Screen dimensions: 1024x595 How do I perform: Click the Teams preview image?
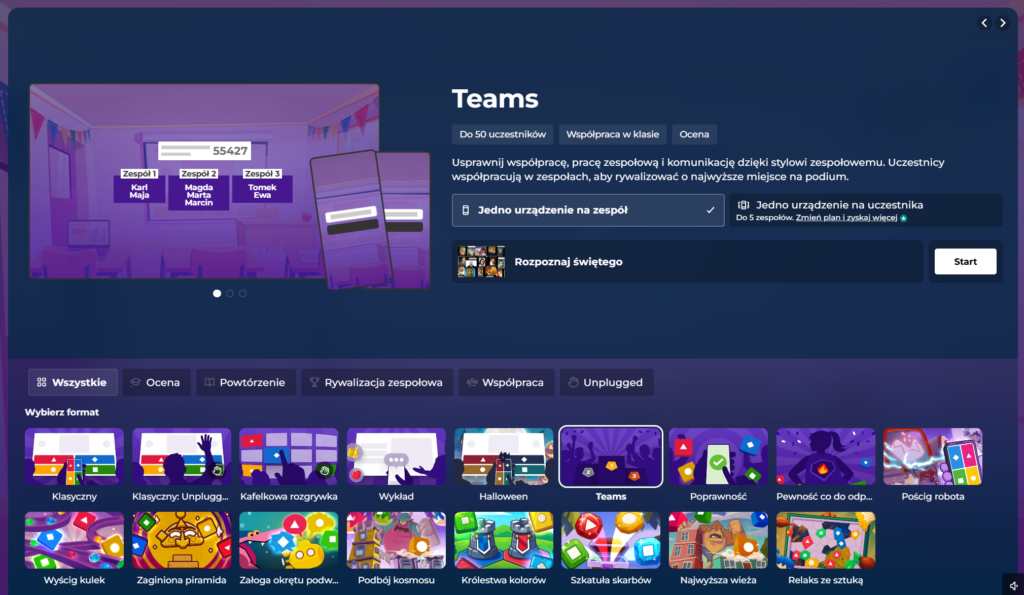point(230,185)
